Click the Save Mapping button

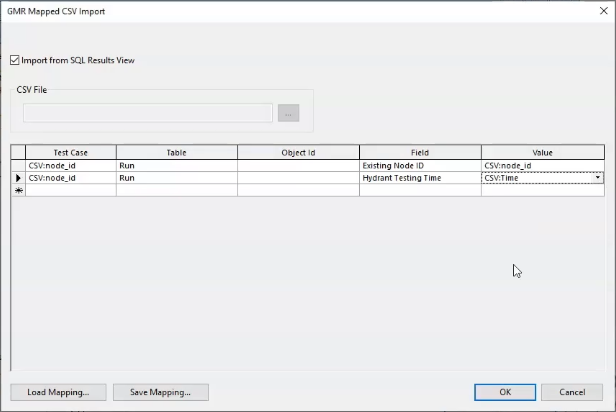click(x=161, y=392)
